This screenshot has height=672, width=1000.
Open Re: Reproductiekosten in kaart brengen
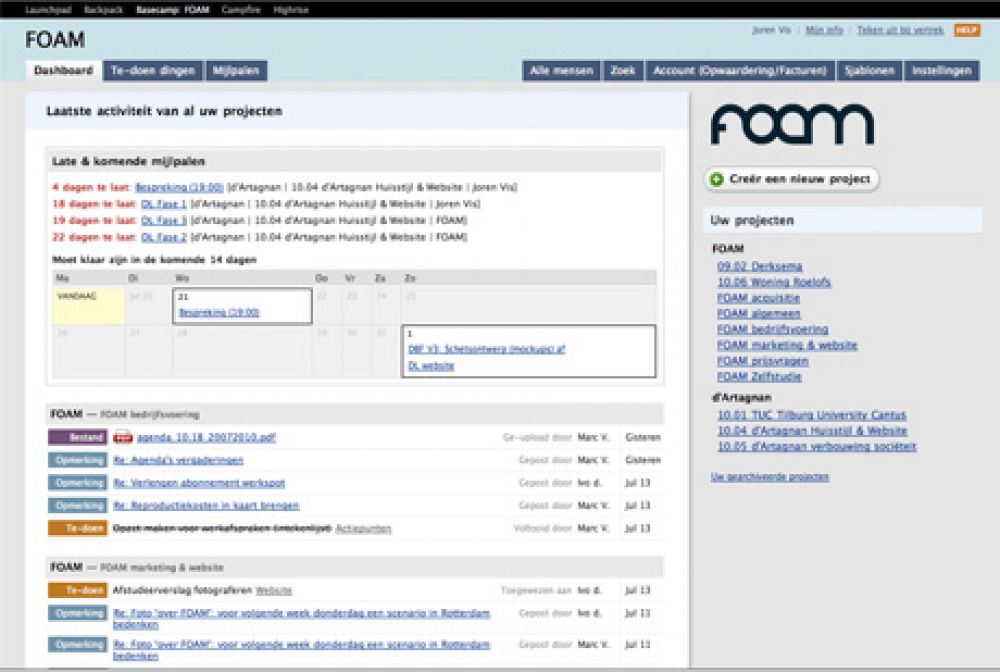click(x=206, y=505)
